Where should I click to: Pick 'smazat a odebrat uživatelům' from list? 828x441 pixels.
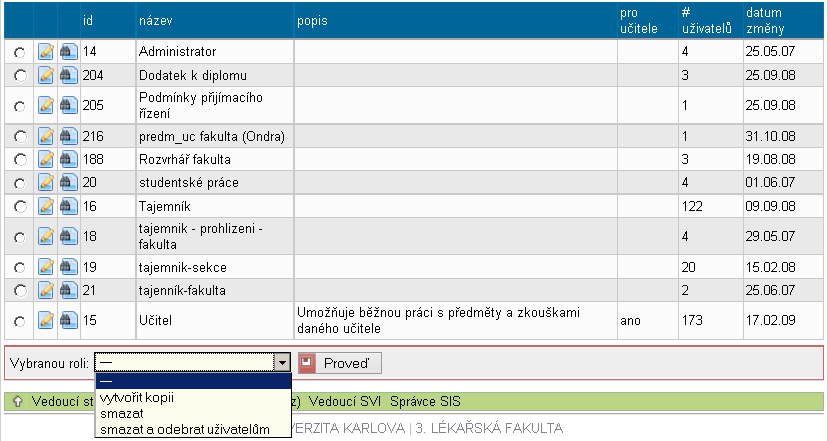pyautogui.click(x=185, y=430)
